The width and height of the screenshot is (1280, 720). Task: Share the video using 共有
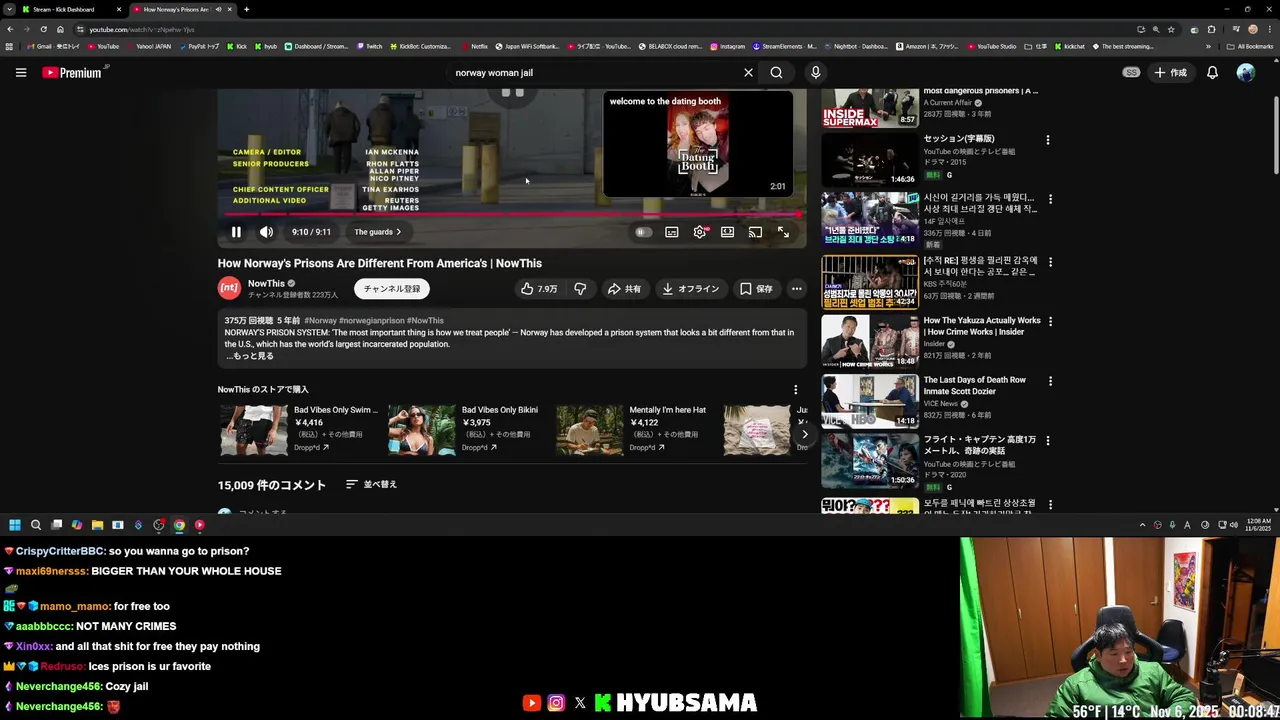[624, 289]
